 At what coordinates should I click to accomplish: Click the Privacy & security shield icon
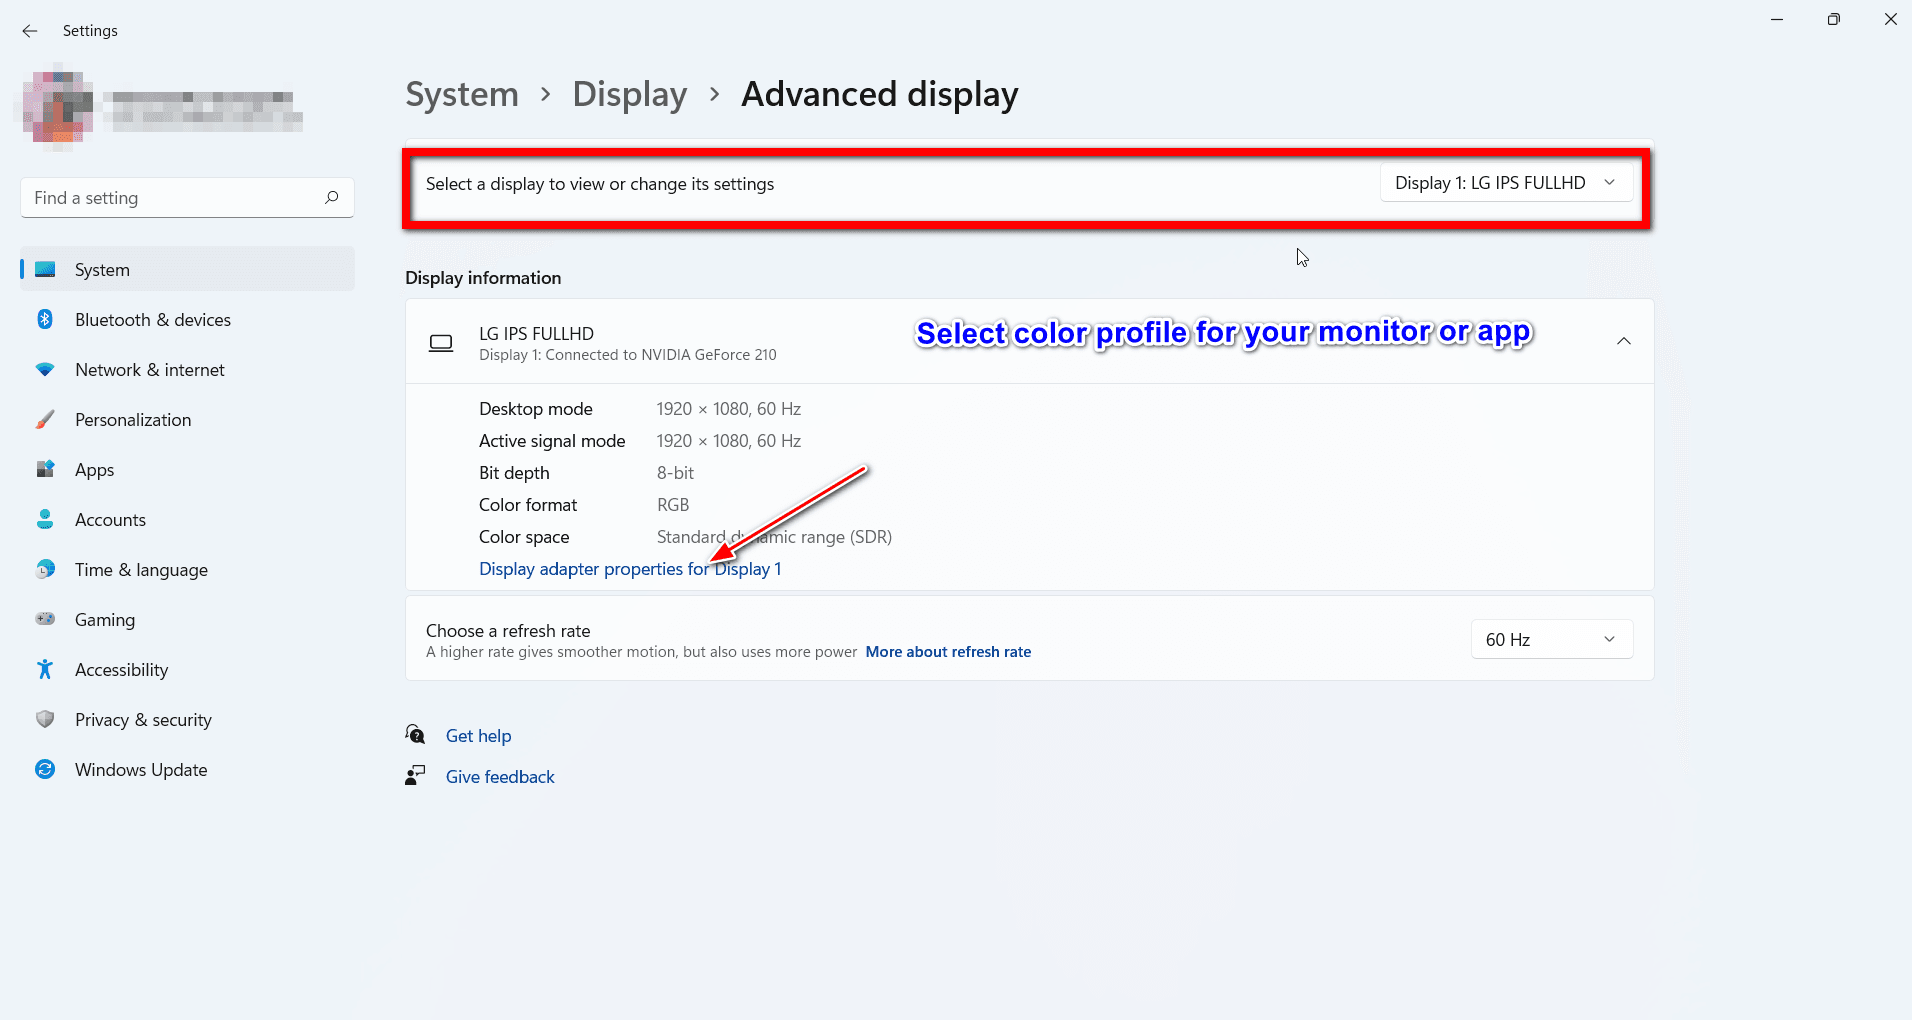click(x=45, y=719)
